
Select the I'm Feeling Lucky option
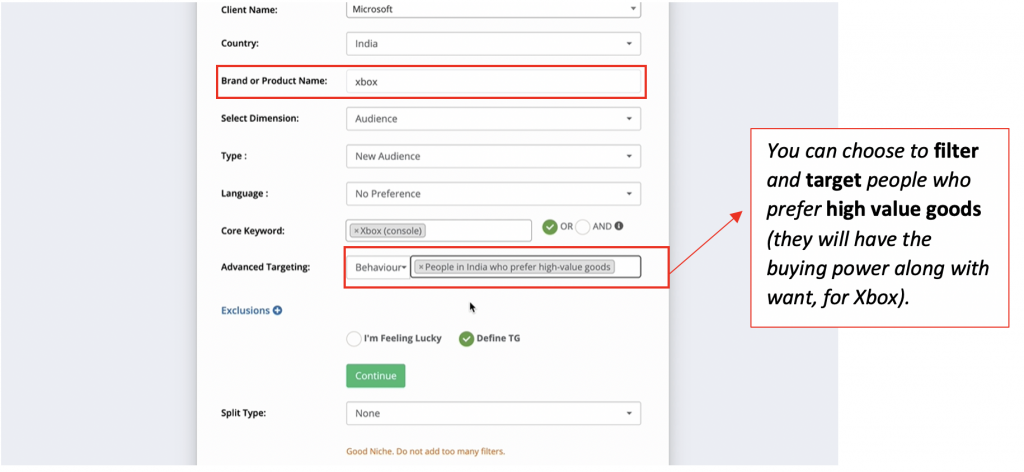[x=353, y=339]
